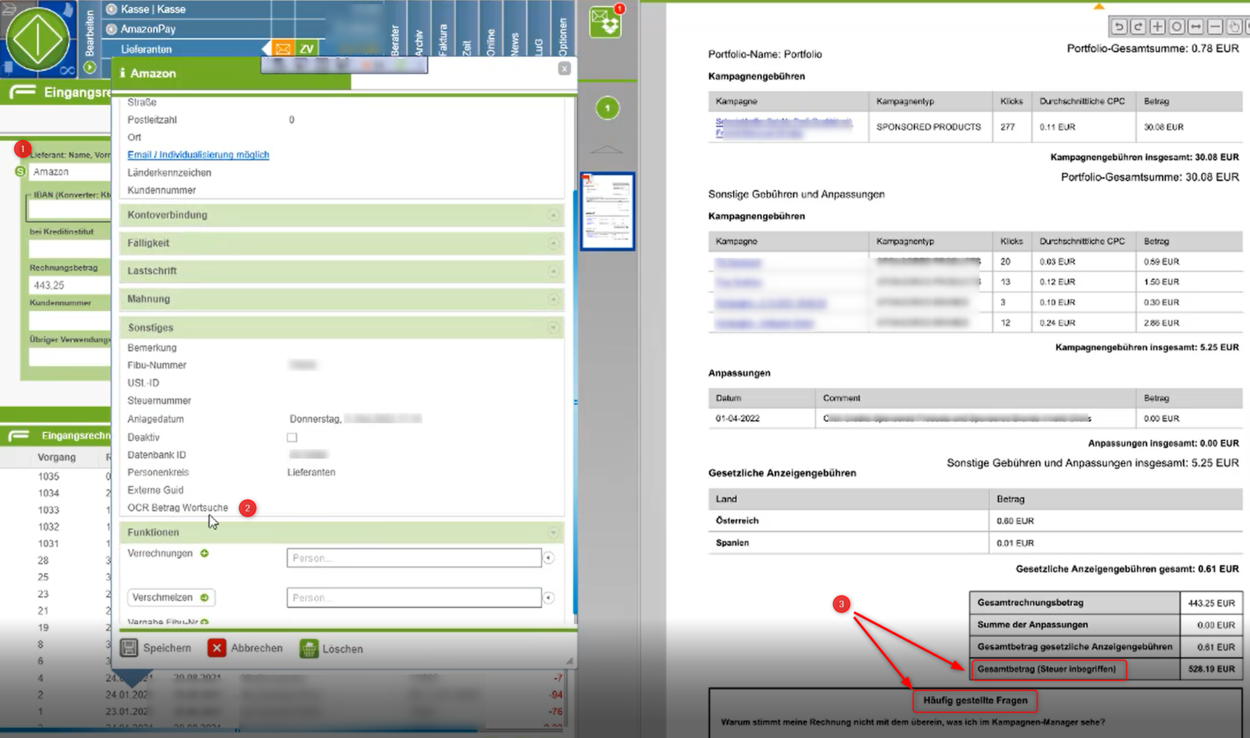The width and height of the screenshot is (1250, 738).
Task: Click the green ZV icon beside Lieferanten
Action: (307, 48)
